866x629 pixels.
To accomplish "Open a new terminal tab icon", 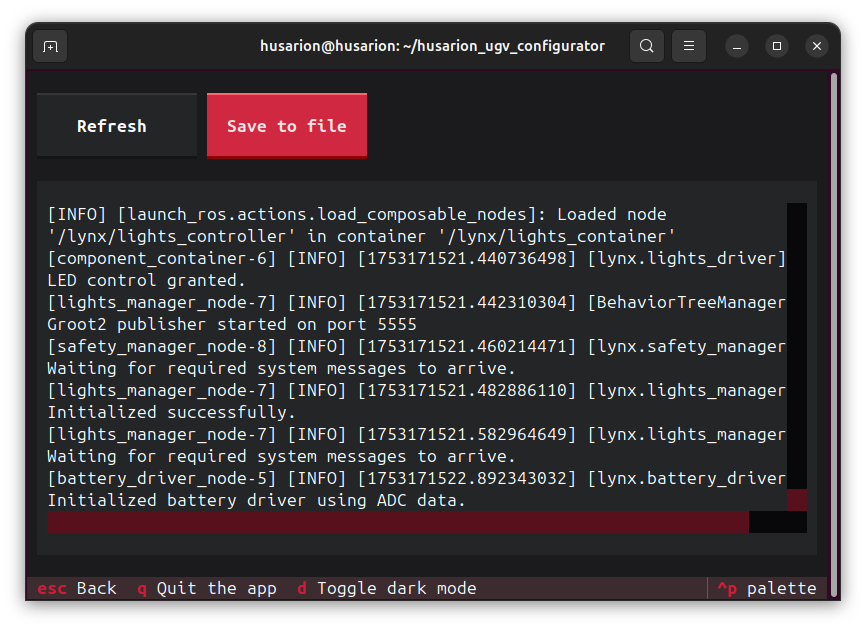I will tap(50, 46).
